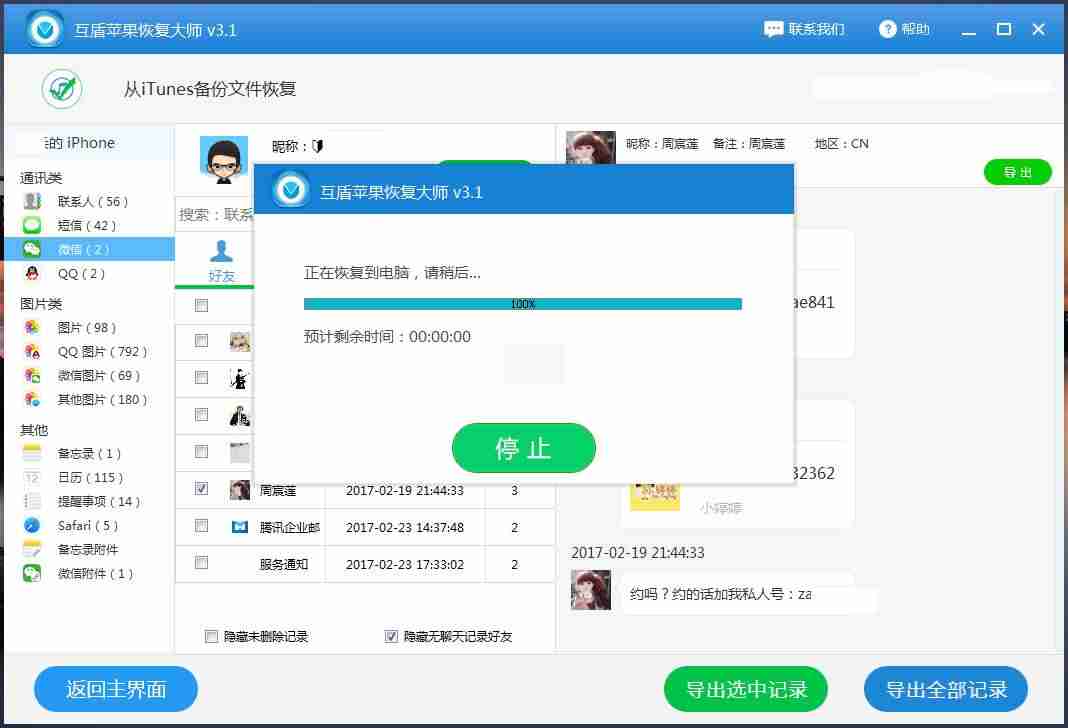The image size is (1068, 728).
Task: Click the notes icon beside 备忘录 (1)
Action: pos(32,453)
